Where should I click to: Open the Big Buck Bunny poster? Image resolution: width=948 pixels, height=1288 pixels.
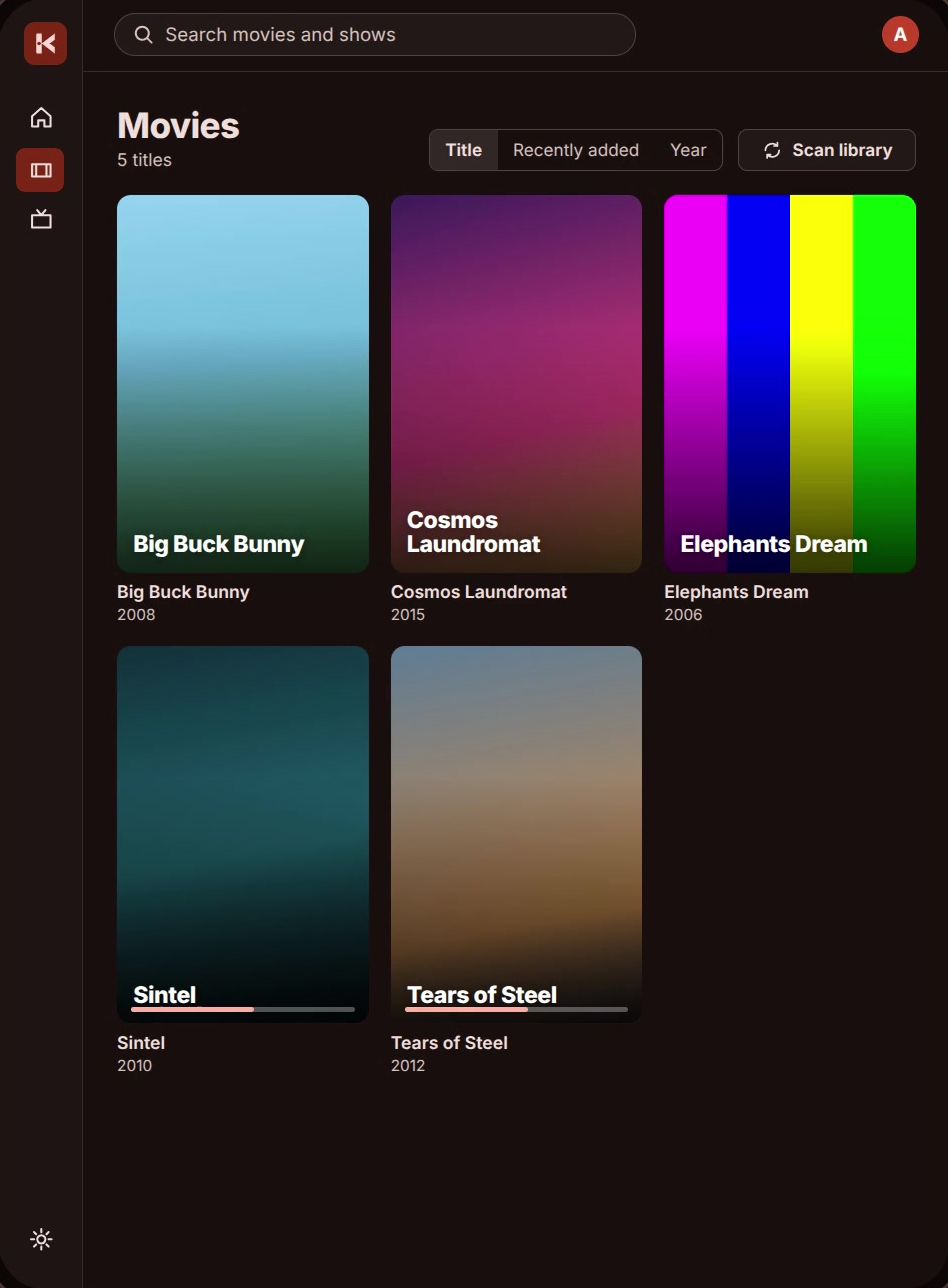[243, 384]
